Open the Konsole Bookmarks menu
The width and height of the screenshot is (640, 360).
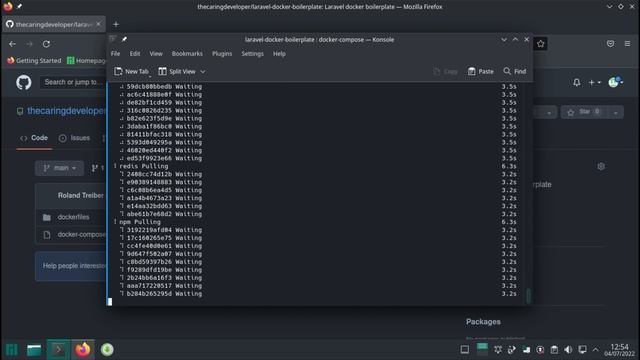click(187, 54)
